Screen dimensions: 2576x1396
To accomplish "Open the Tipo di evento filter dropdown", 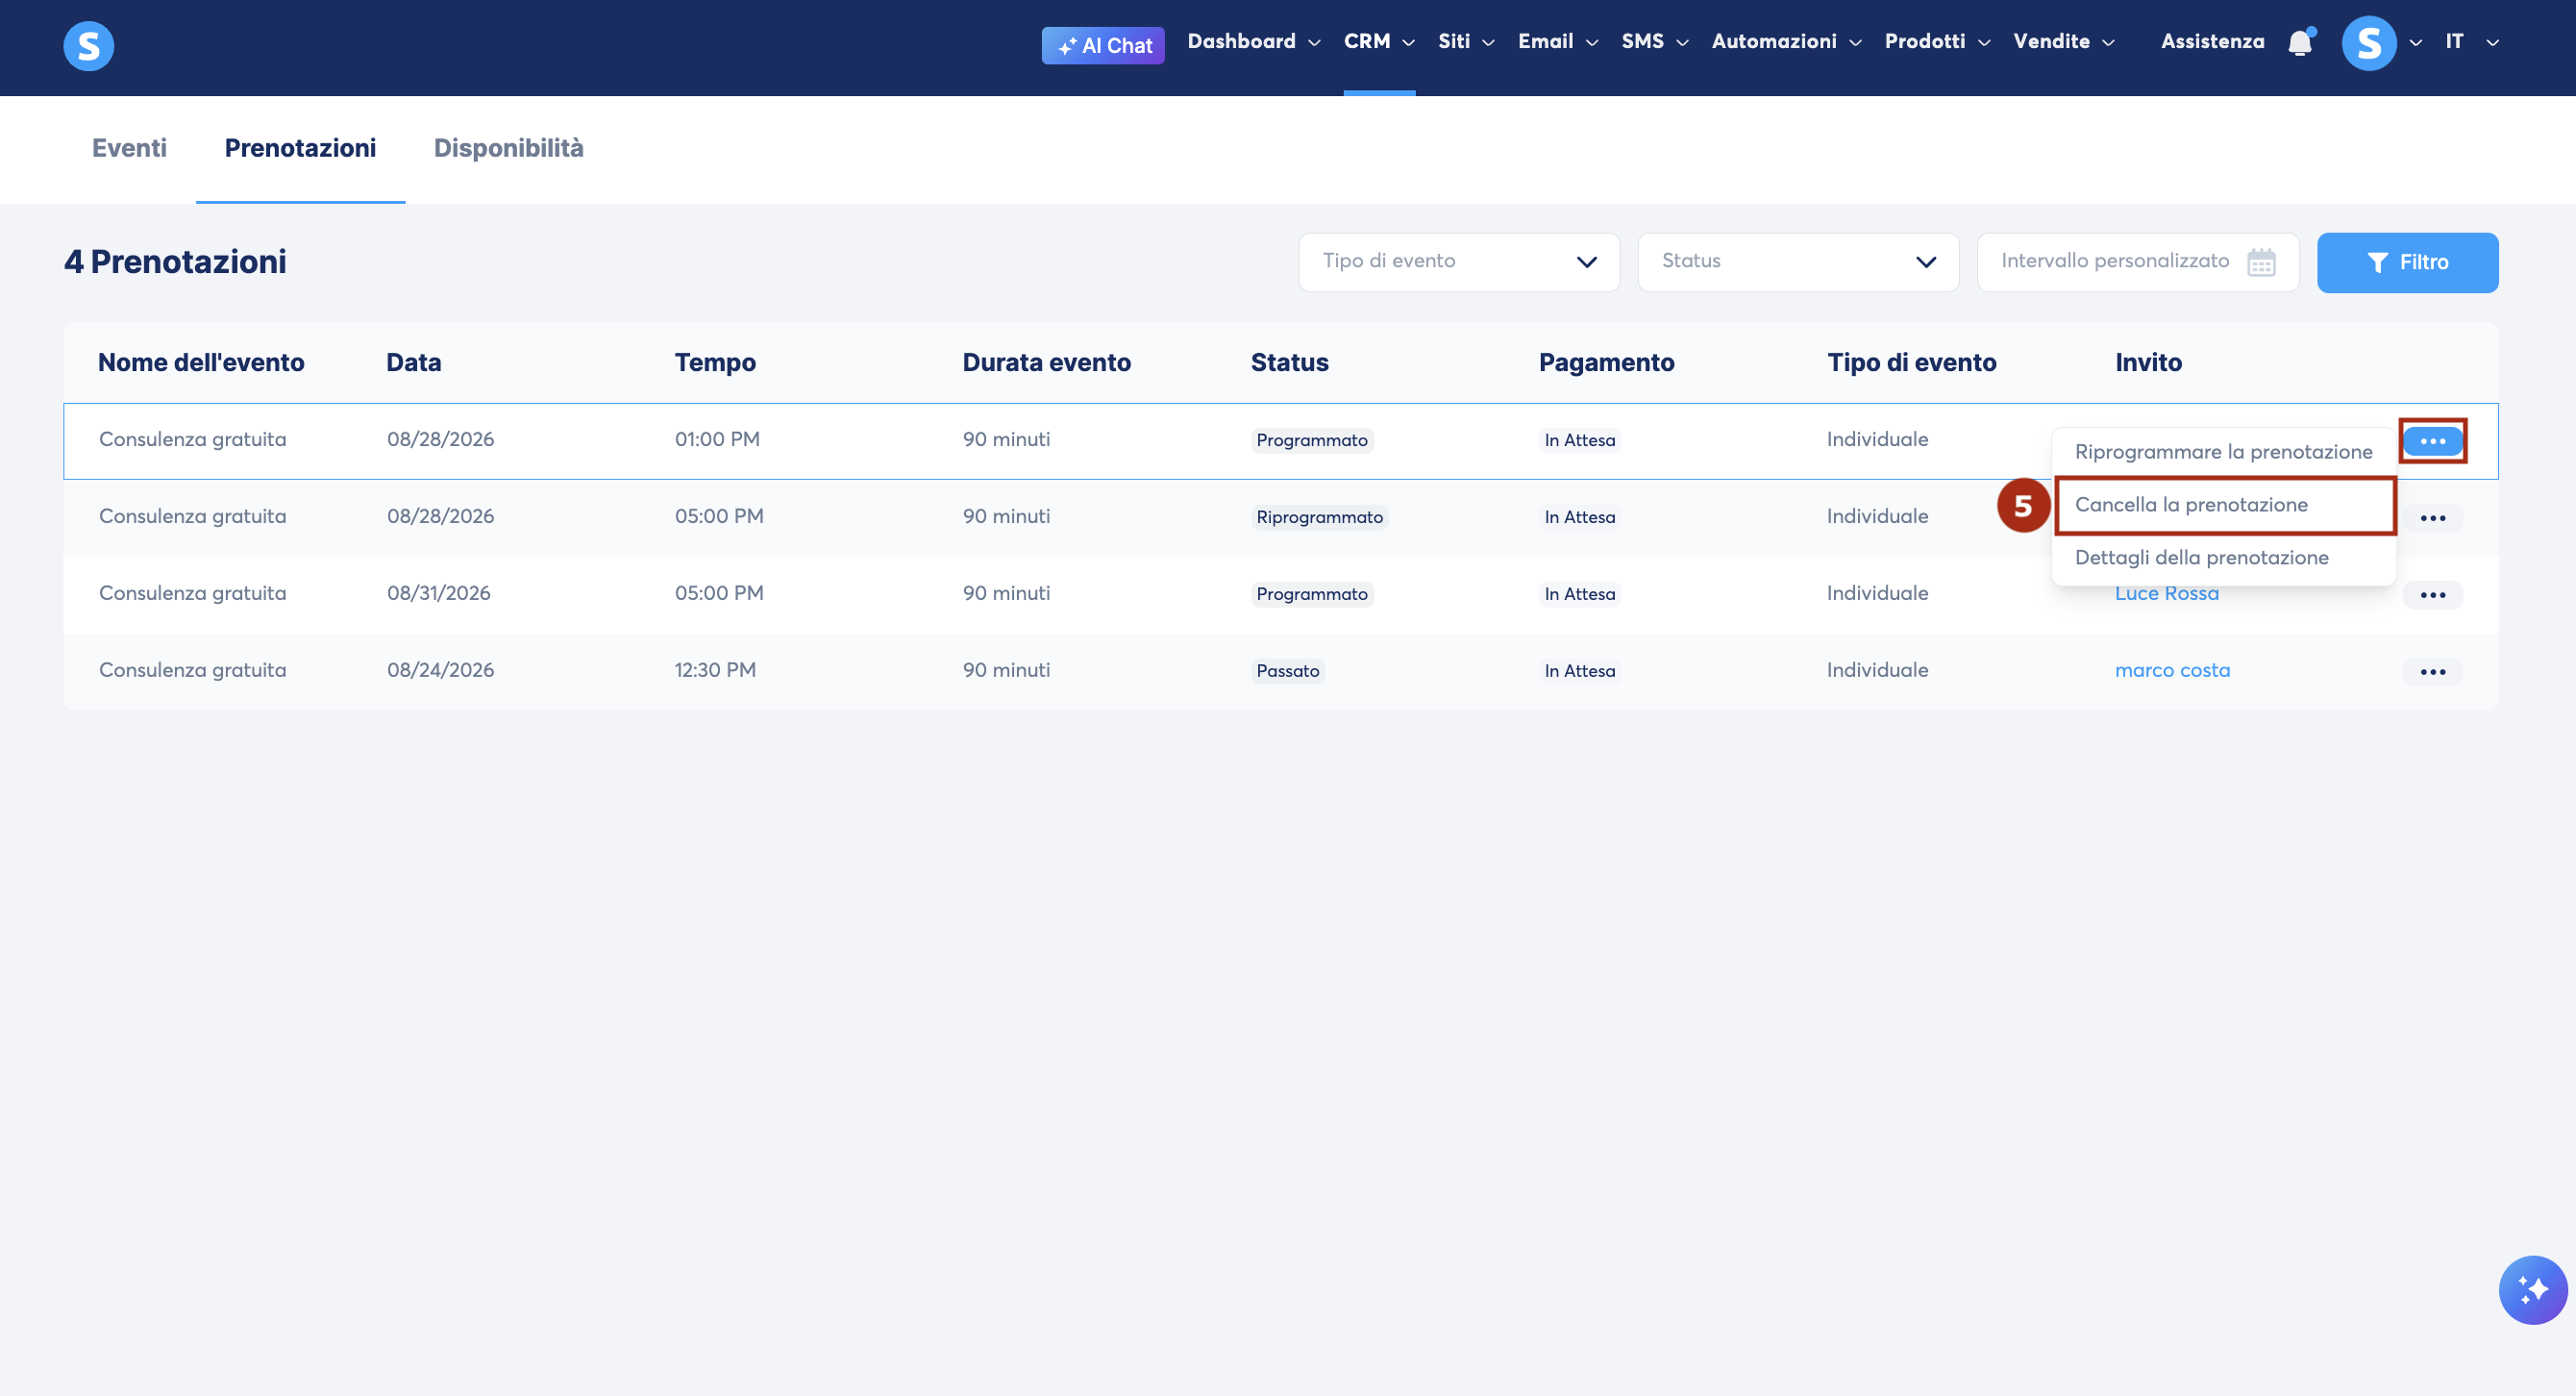I will [x=1458, y=262].
